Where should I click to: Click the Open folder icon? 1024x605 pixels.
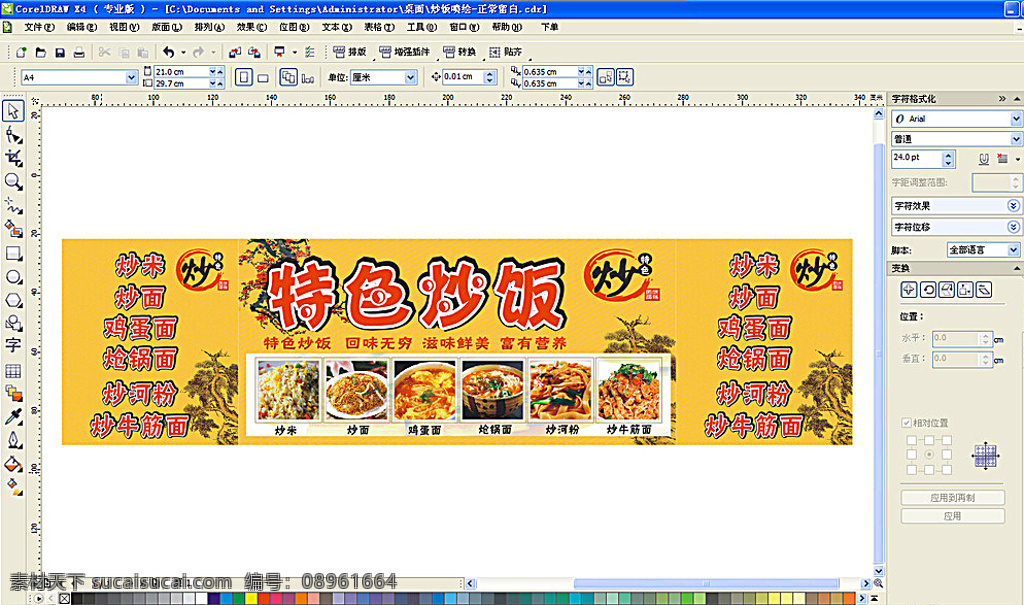coord(40,52)
